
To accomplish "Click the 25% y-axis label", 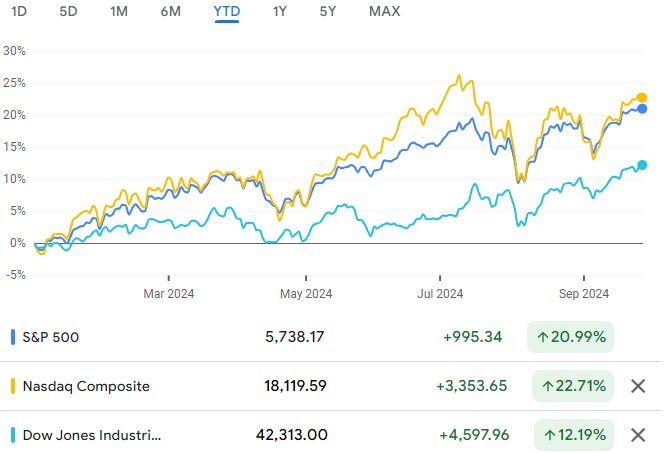I will tap(14, 83).
